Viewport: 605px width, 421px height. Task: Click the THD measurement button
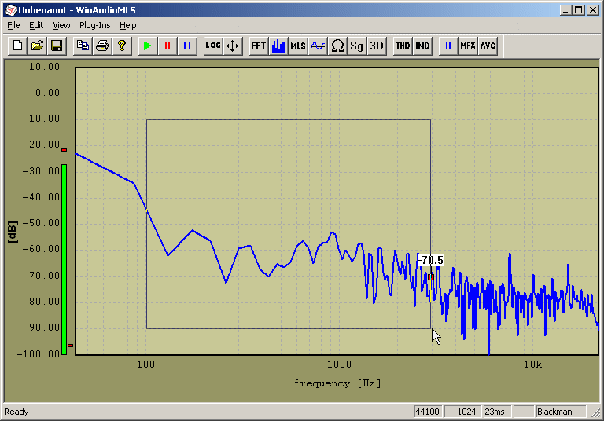tap(403, 46)
